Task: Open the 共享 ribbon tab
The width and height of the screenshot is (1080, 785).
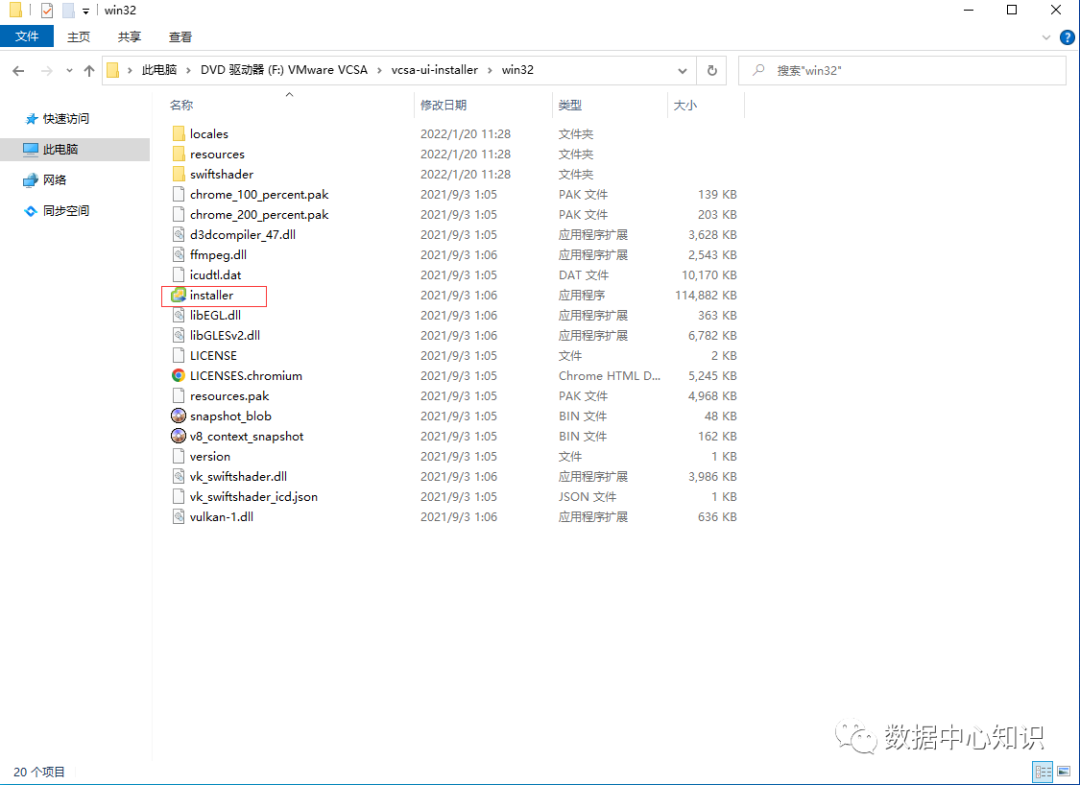Action: pos(129,36)
